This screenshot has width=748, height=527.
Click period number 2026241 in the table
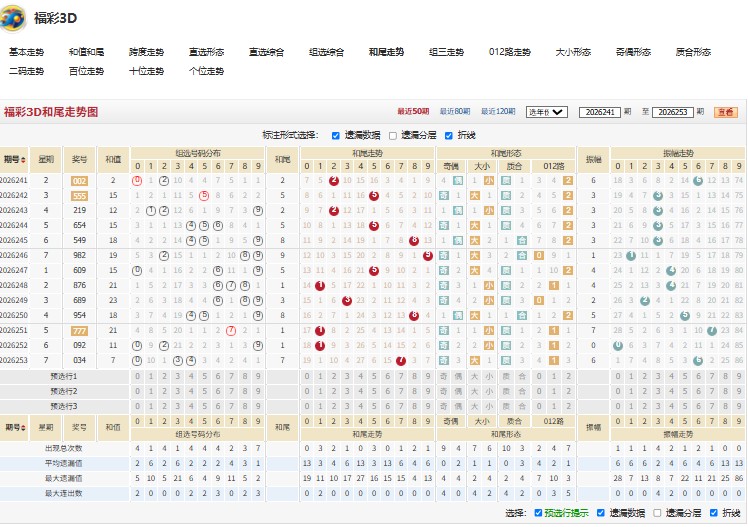click(x=14, y=180)
